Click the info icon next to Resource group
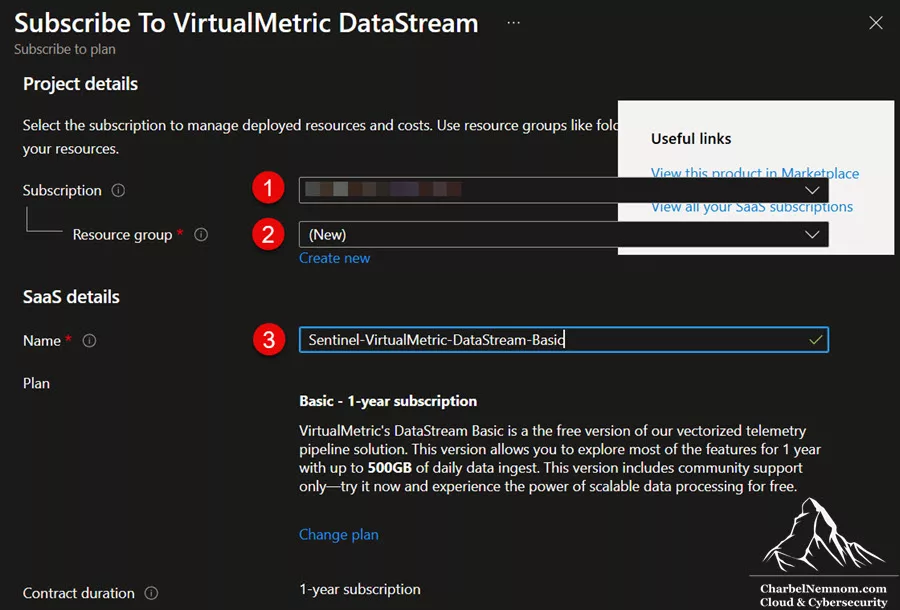 pos(201,235)
